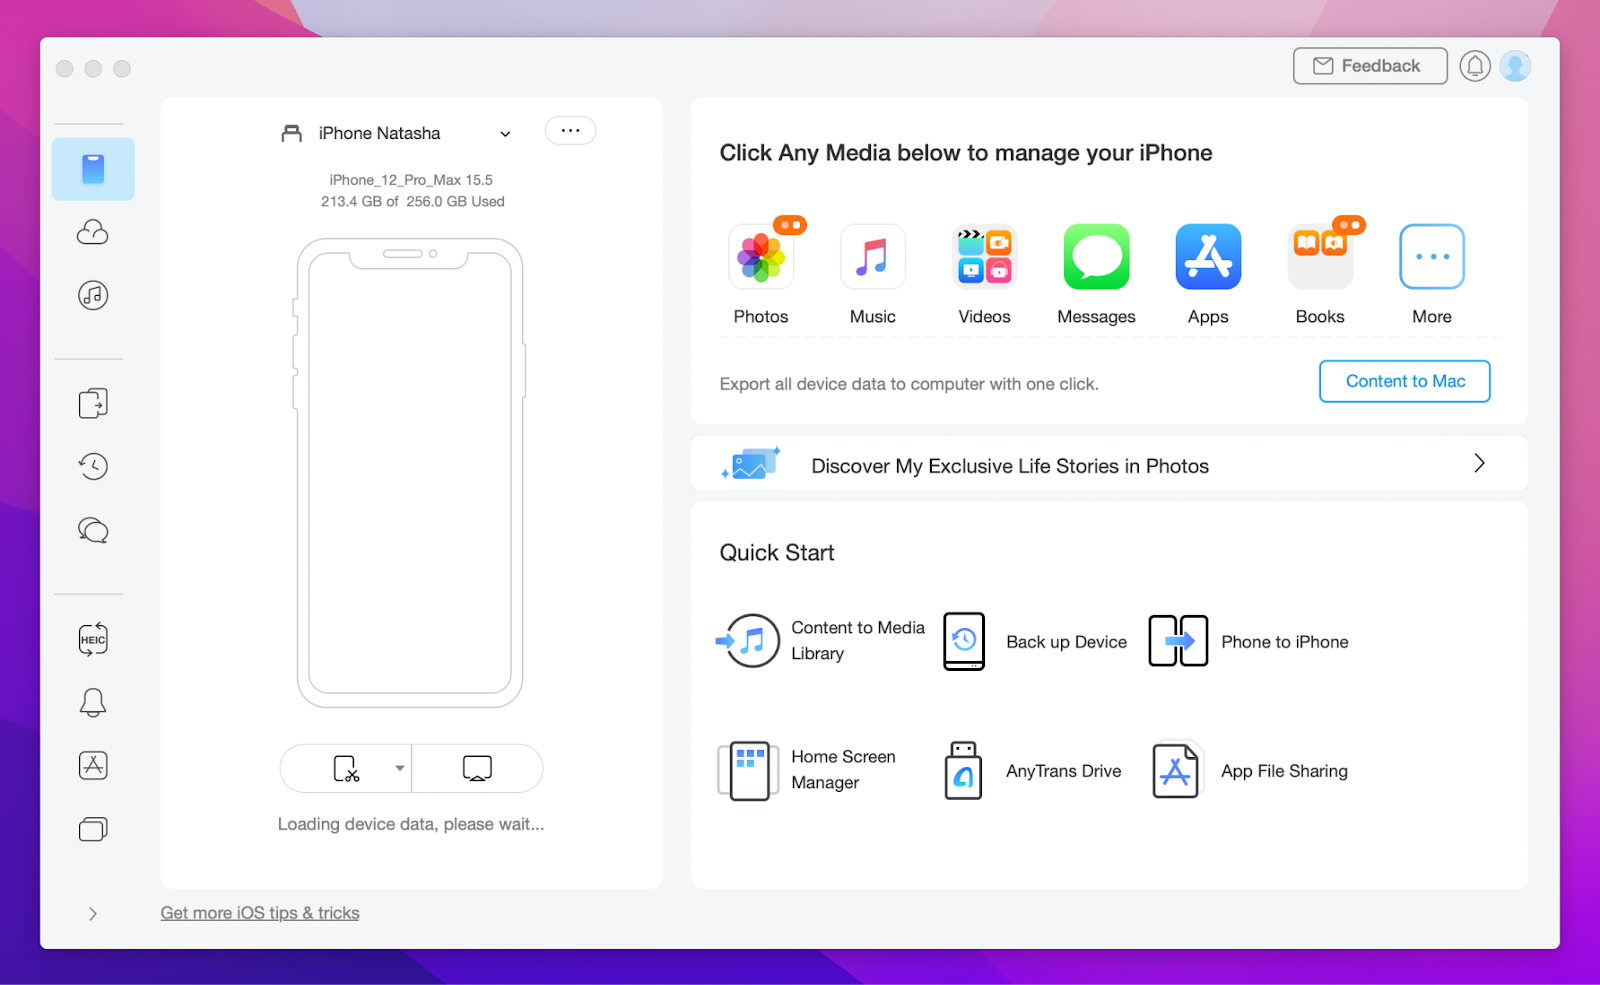Screen dimensions: 1600x985
Task: Open the iTunes Library music sidebar icon
Action: click(93, 295)
